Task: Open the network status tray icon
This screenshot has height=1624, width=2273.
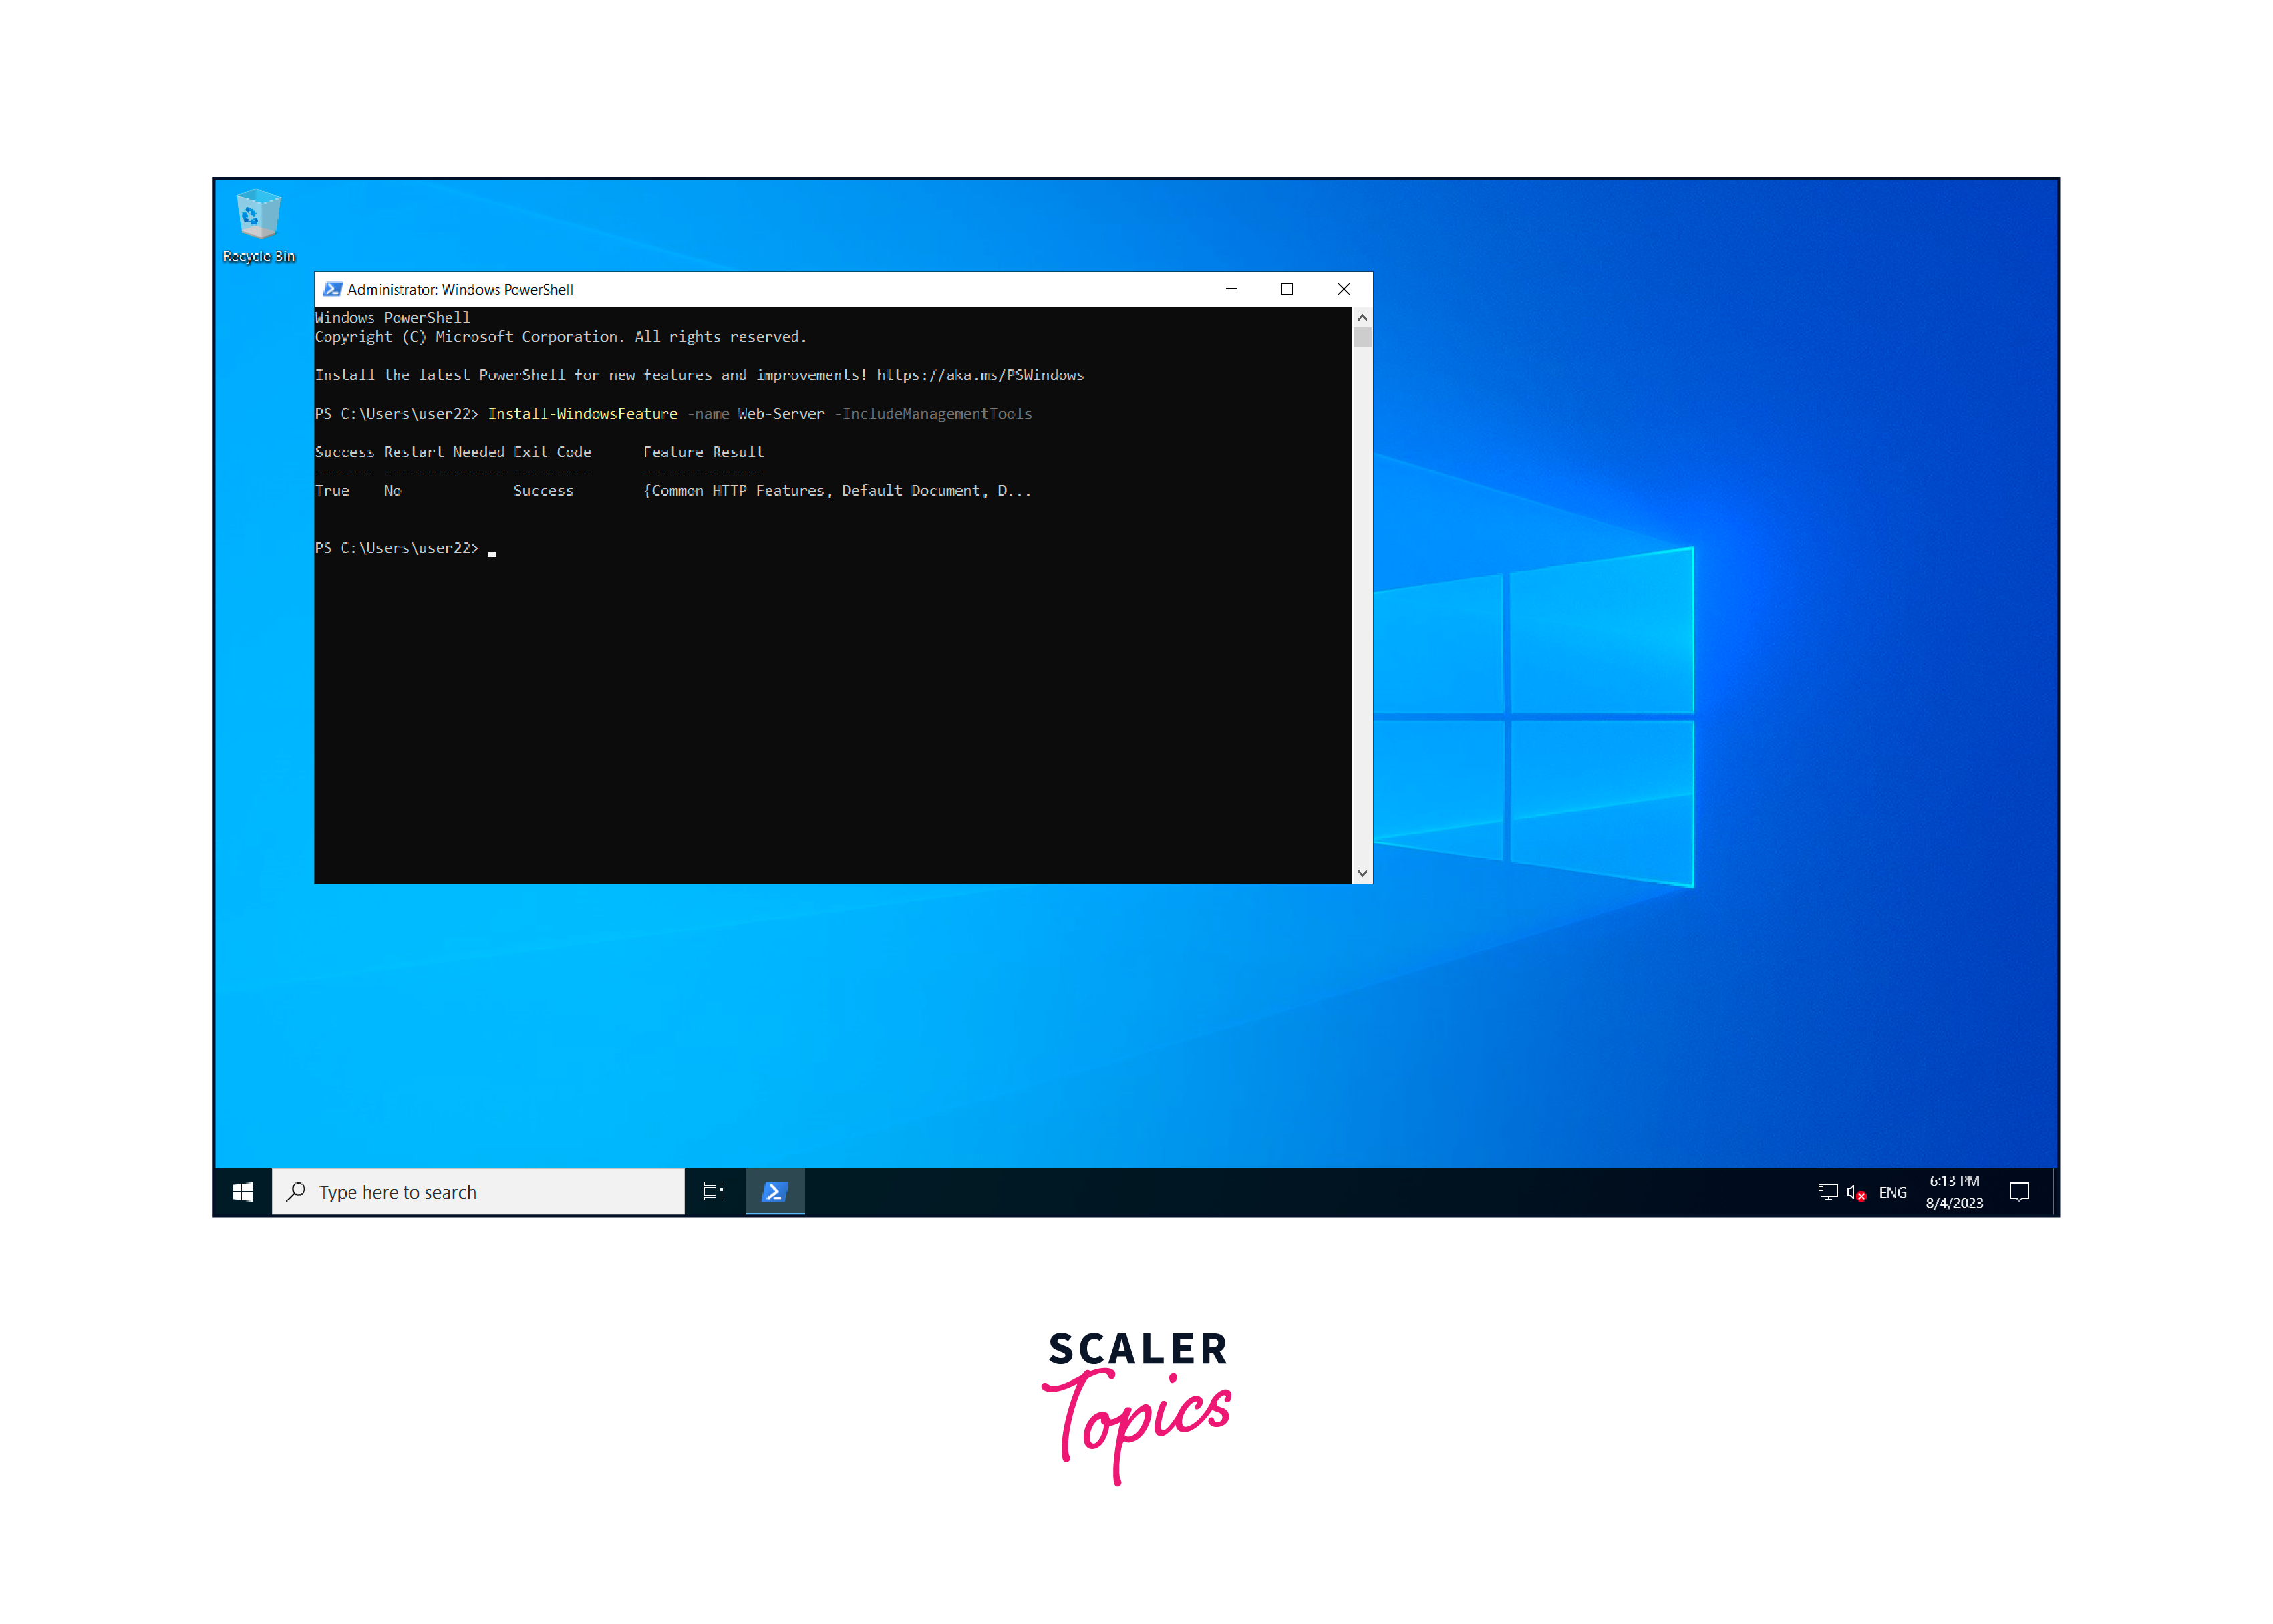Action: pos(1827,1191)
